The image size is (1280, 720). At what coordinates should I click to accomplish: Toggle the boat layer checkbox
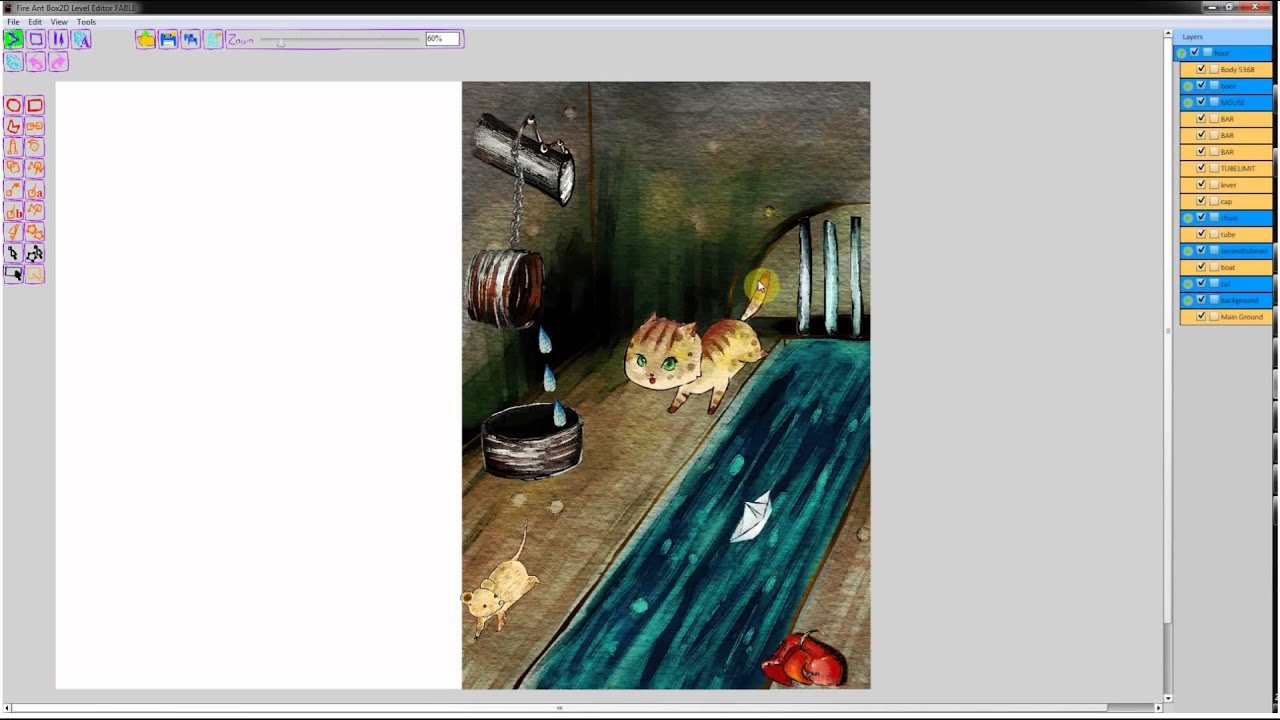(1201, 267)
